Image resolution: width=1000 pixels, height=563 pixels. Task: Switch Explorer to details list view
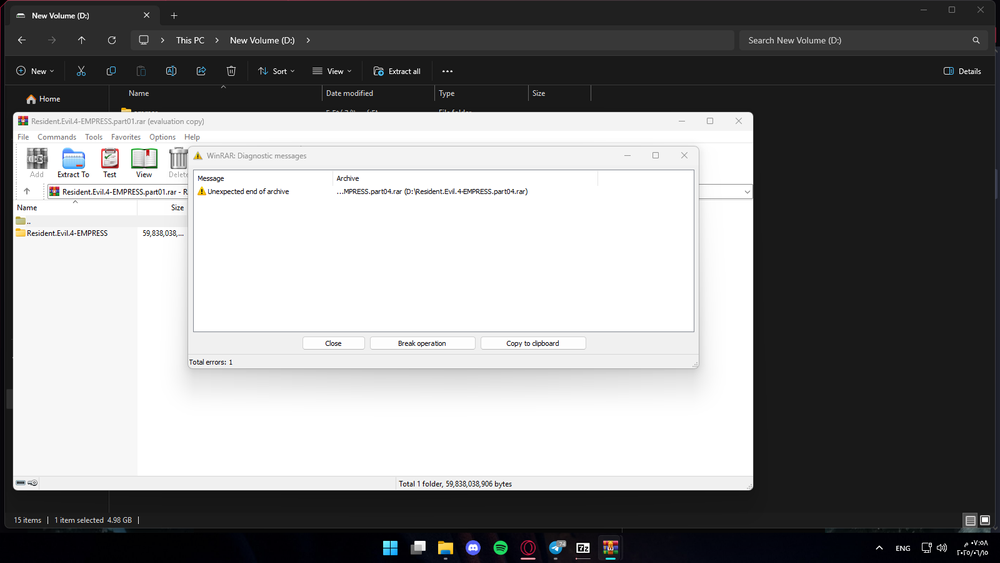click(970, 520)
